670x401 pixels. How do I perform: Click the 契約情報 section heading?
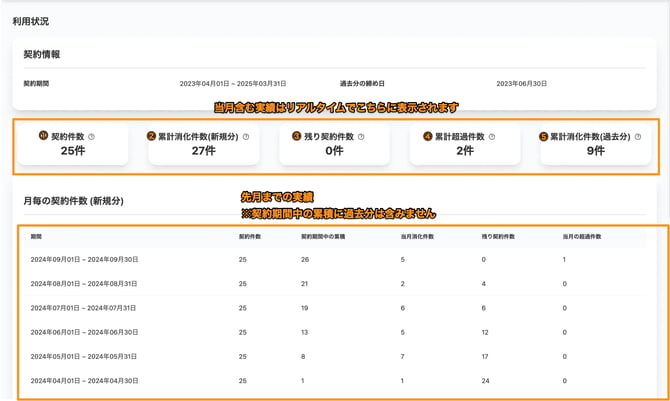click(x=42, y=54)
